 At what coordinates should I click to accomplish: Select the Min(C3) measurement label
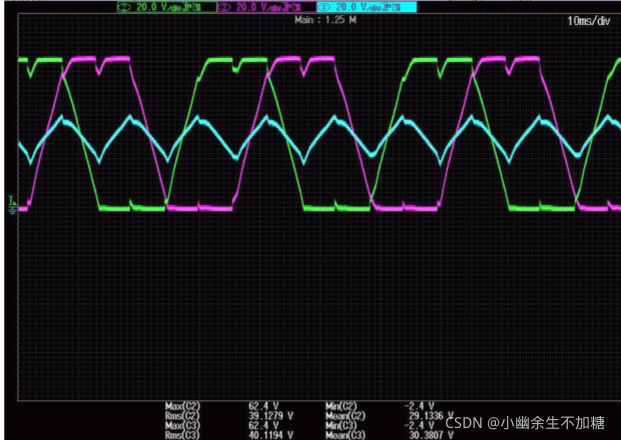(341, 425)
